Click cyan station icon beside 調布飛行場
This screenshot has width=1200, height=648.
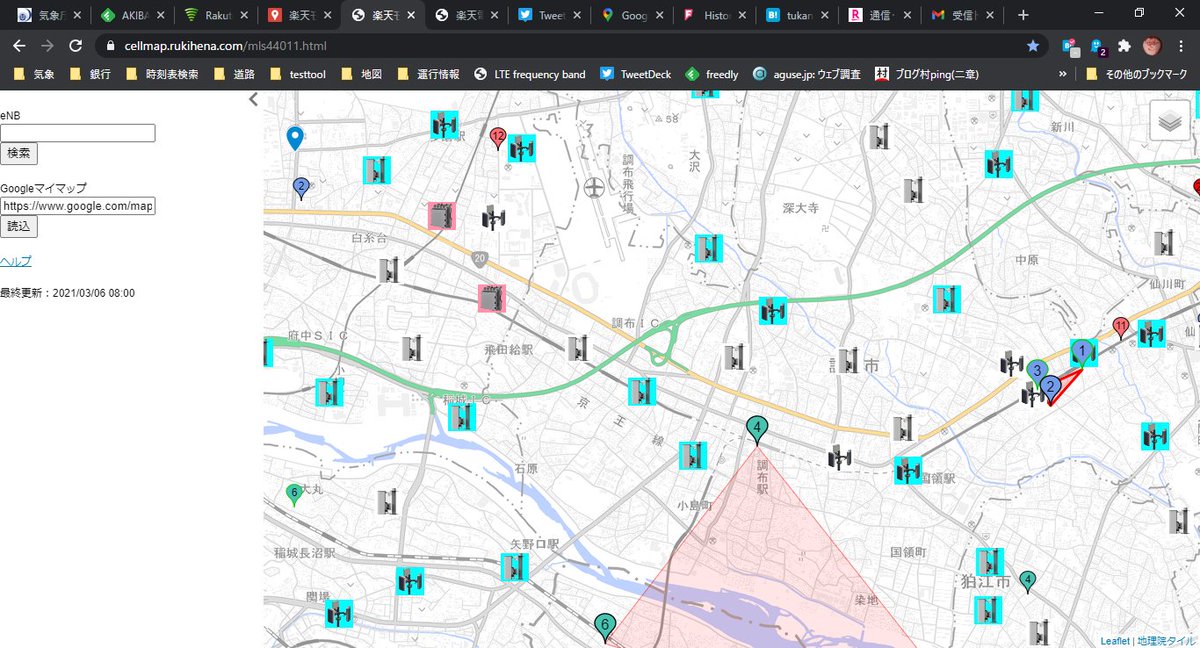point(708,248)
